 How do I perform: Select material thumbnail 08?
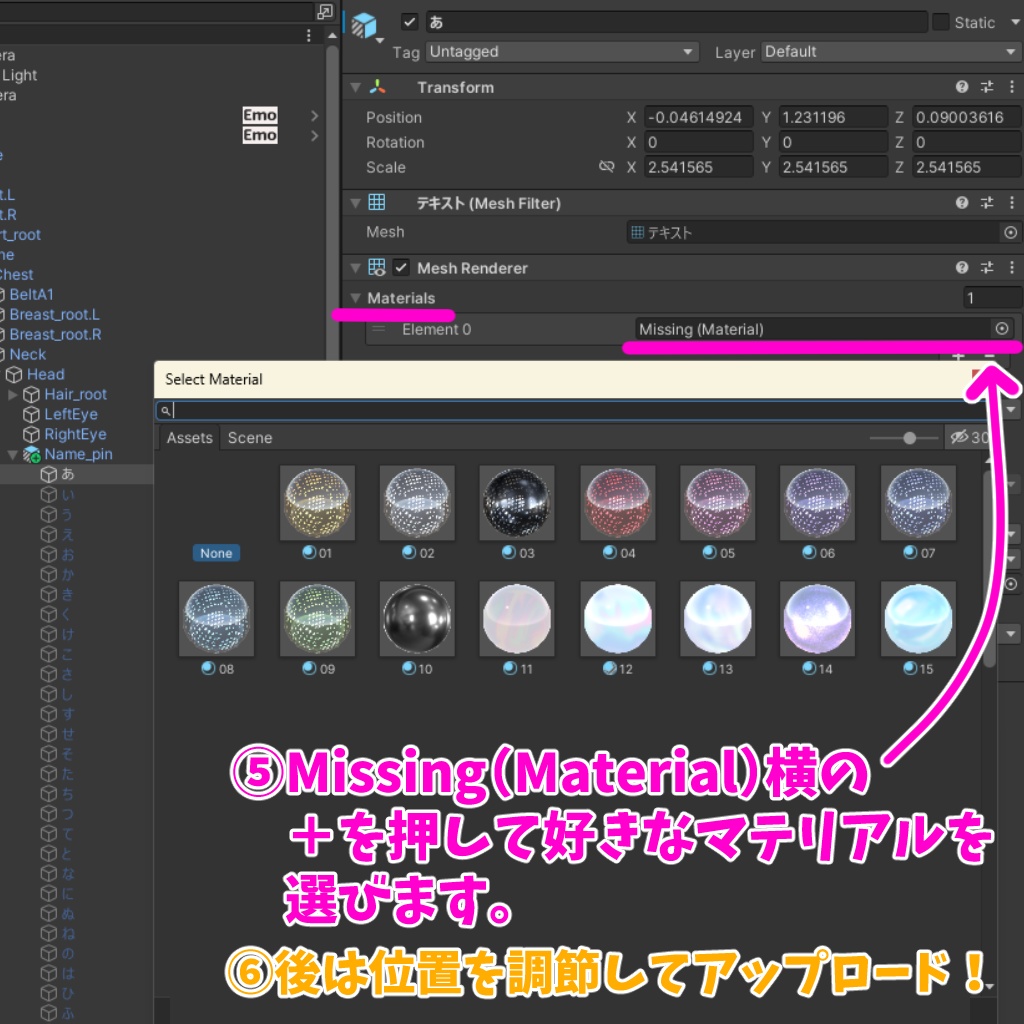click(217, 618)
